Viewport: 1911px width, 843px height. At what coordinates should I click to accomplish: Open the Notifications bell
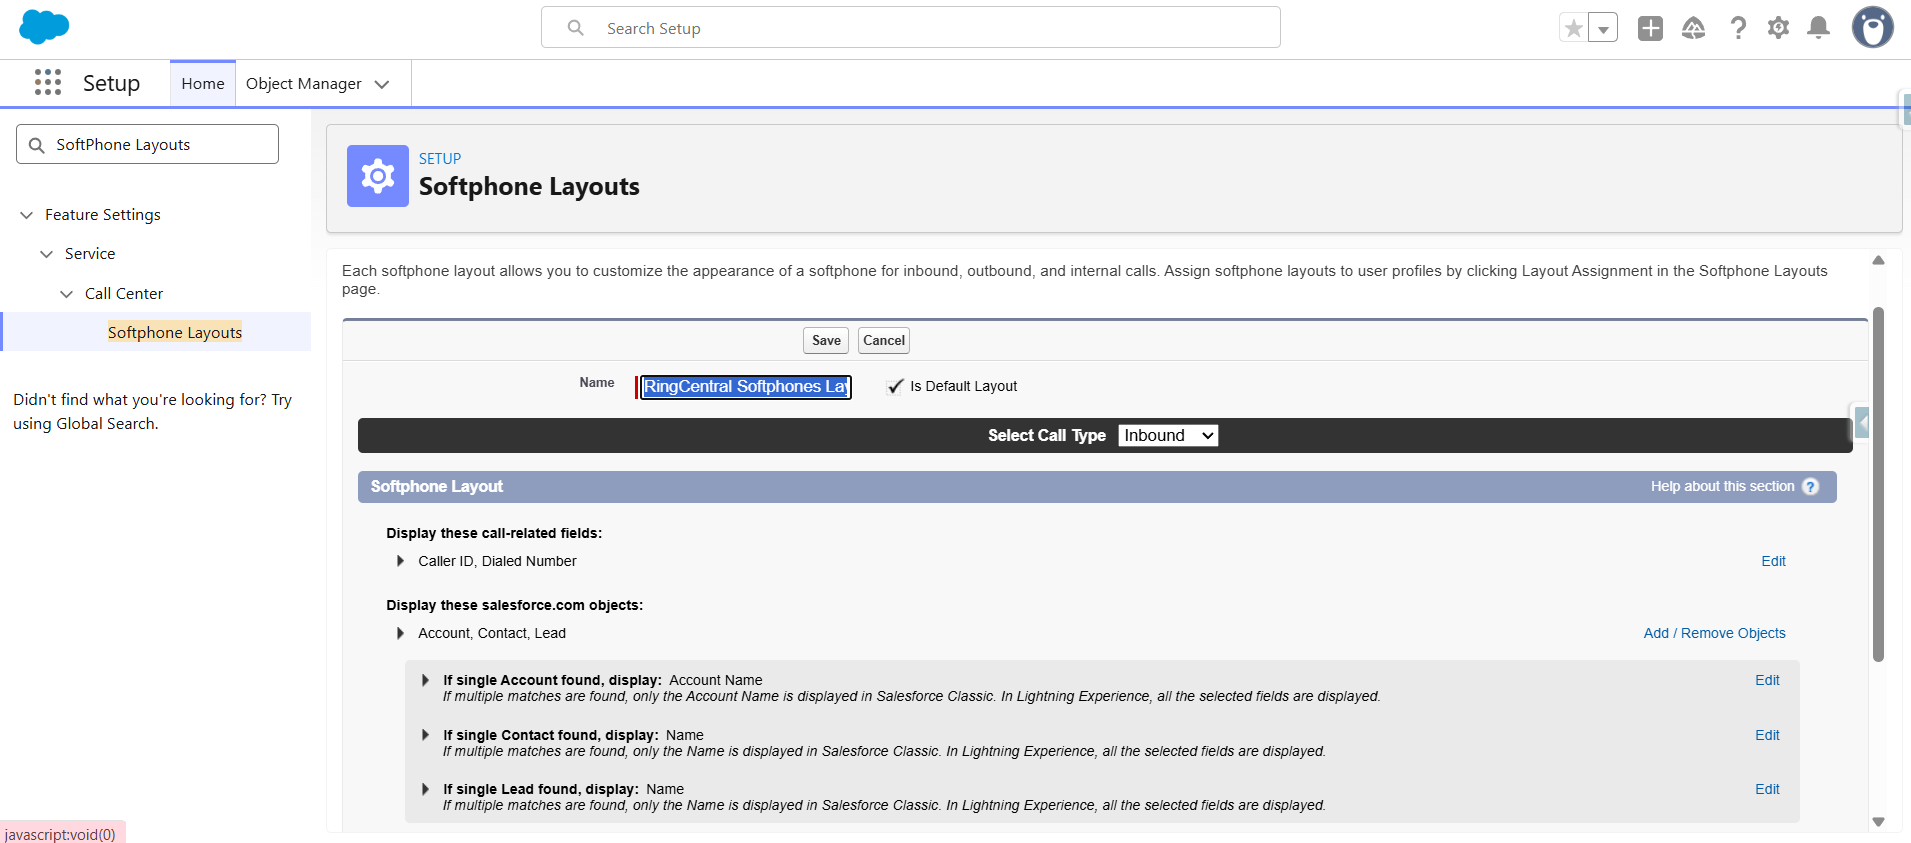click(1818, 28)
